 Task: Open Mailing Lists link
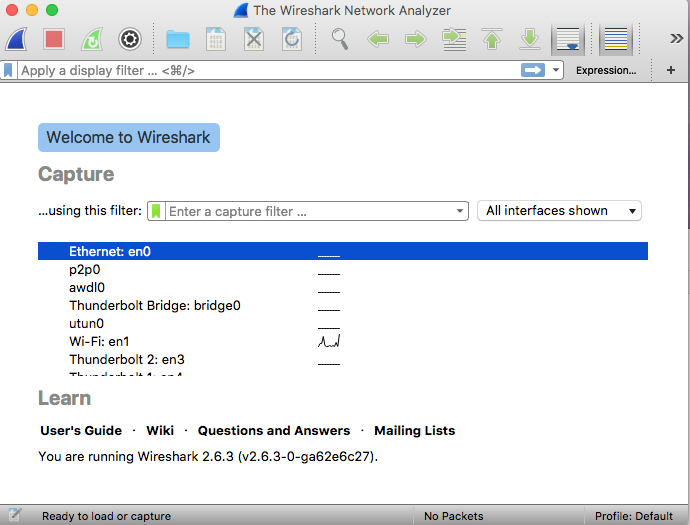415,430
